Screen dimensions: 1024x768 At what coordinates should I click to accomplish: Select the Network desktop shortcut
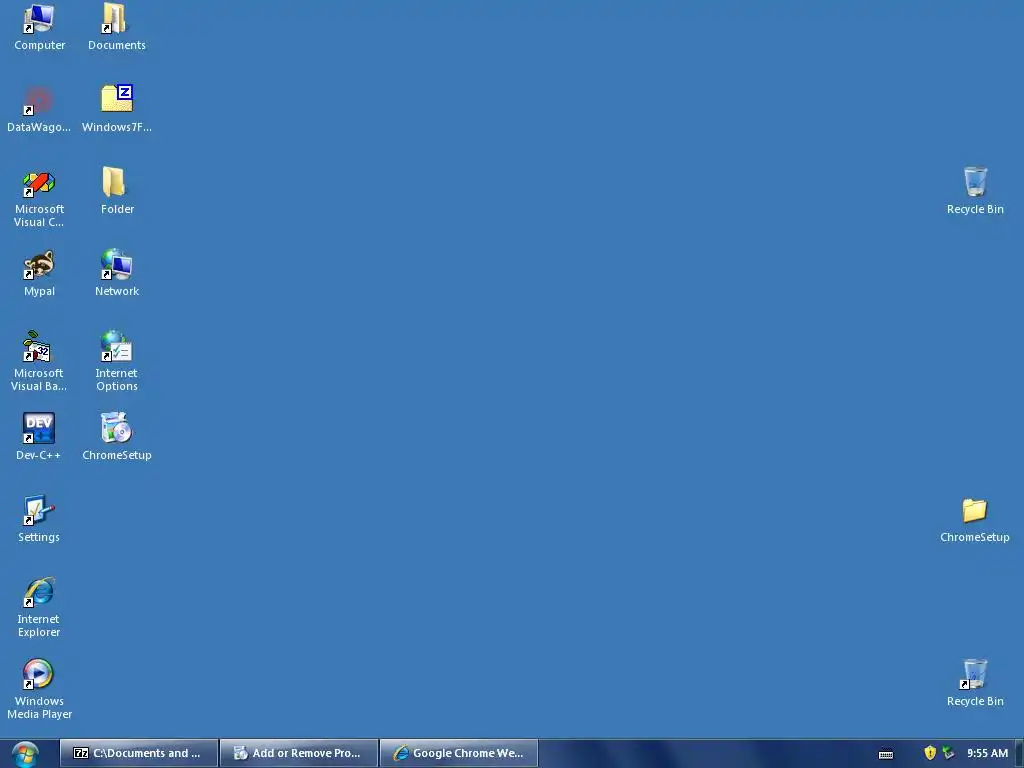[117, 273]
